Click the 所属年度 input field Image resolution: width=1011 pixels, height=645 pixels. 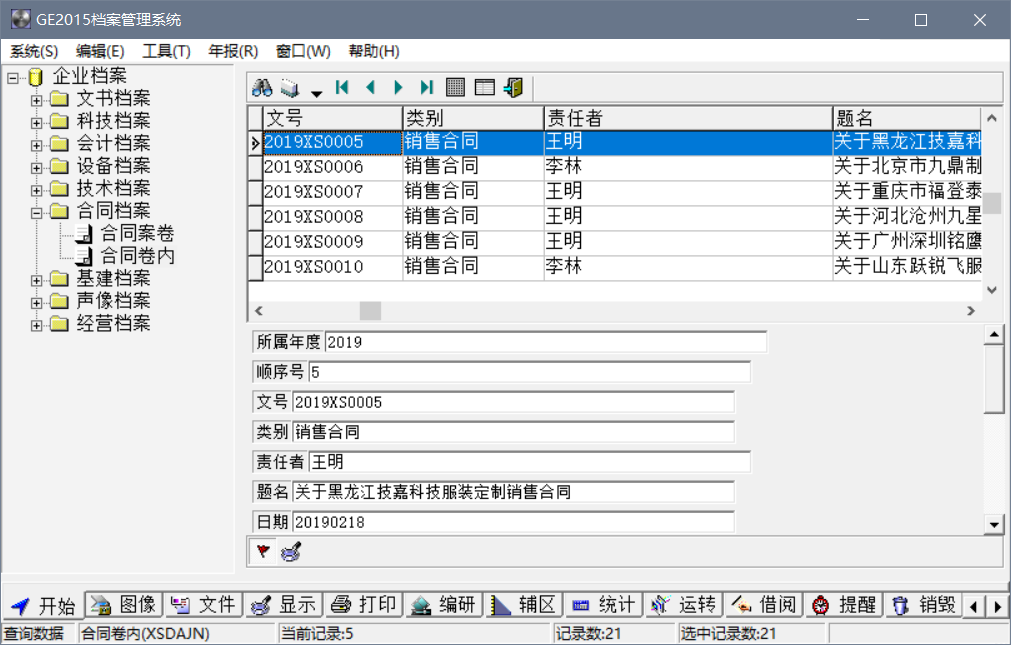pos(545,342)
